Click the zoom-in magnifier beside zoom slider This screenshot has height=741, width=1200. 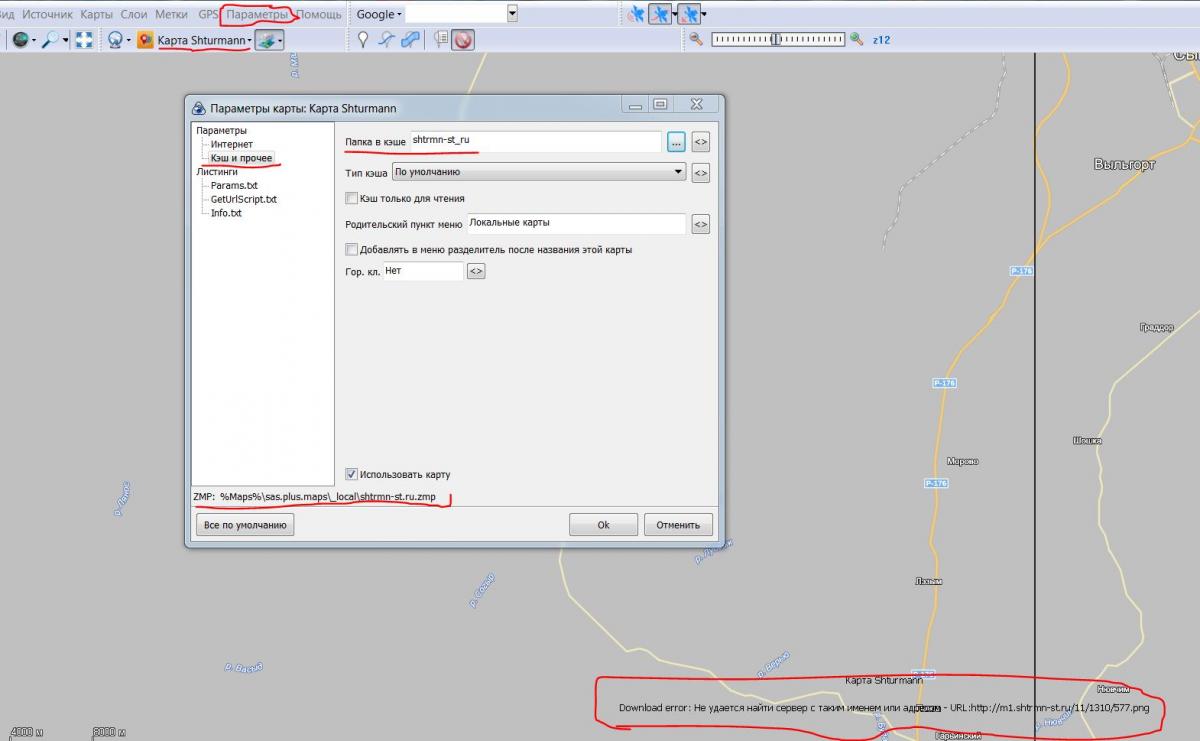point(856,39)
